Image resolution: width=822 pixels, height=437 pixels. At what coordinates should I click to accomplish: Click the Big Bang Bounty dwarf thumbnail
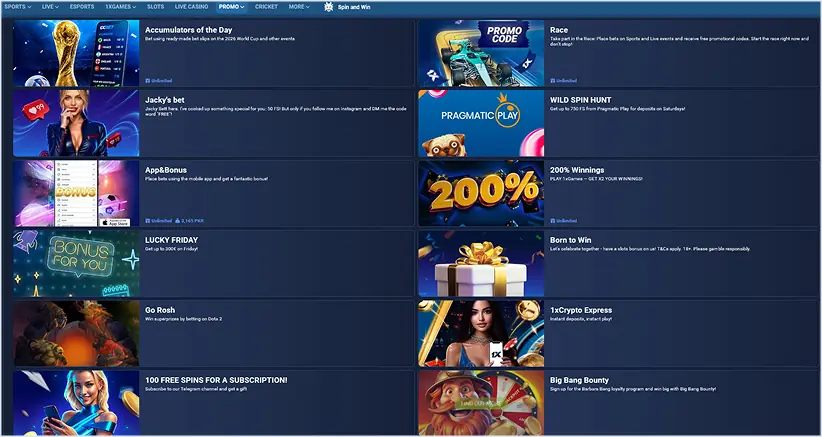pyautogui.click(x=481, y=402)
